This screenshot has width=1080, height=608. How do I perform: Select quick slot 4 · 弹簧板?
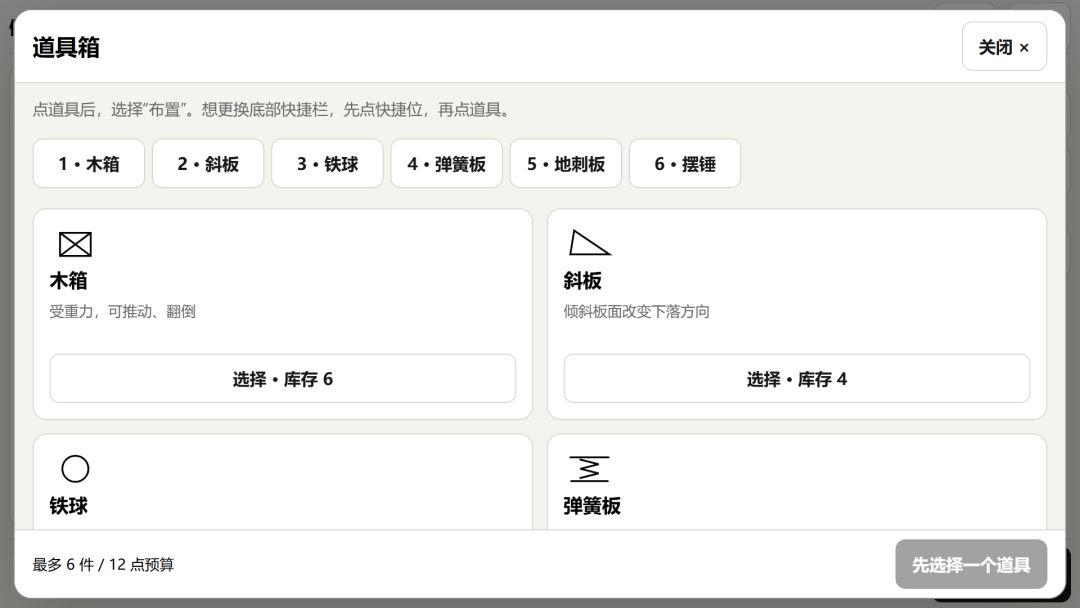point(446,164)
